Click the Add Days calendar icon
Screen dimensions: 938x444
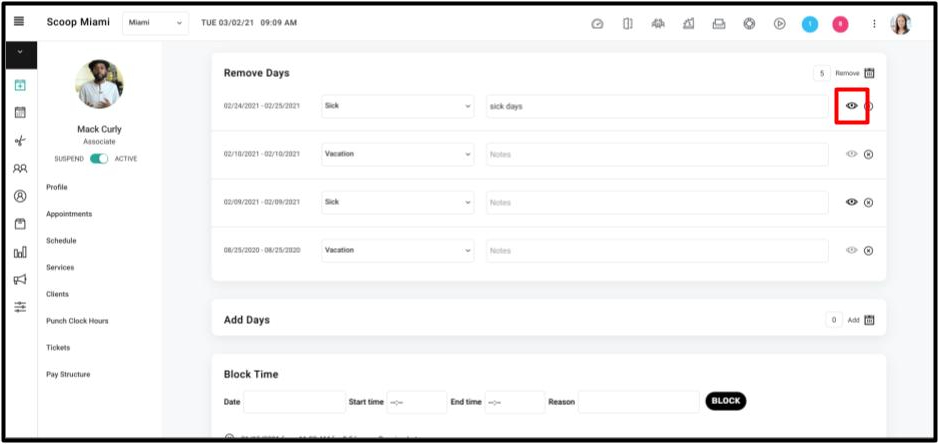click(x=869, y=320)
